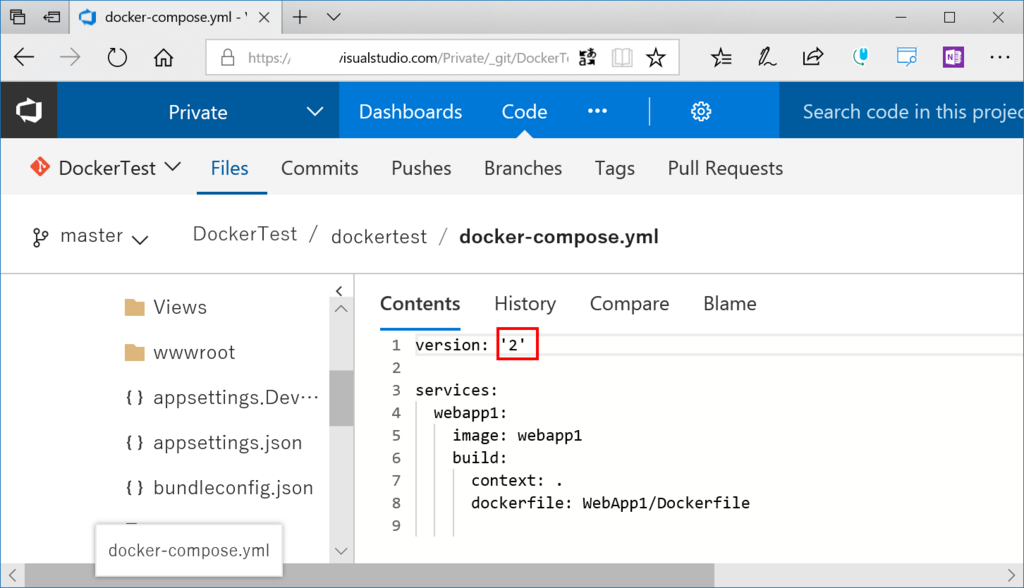1024x588 pixels.
Task: Switch to the Files tab
Action: coord(229,168)
